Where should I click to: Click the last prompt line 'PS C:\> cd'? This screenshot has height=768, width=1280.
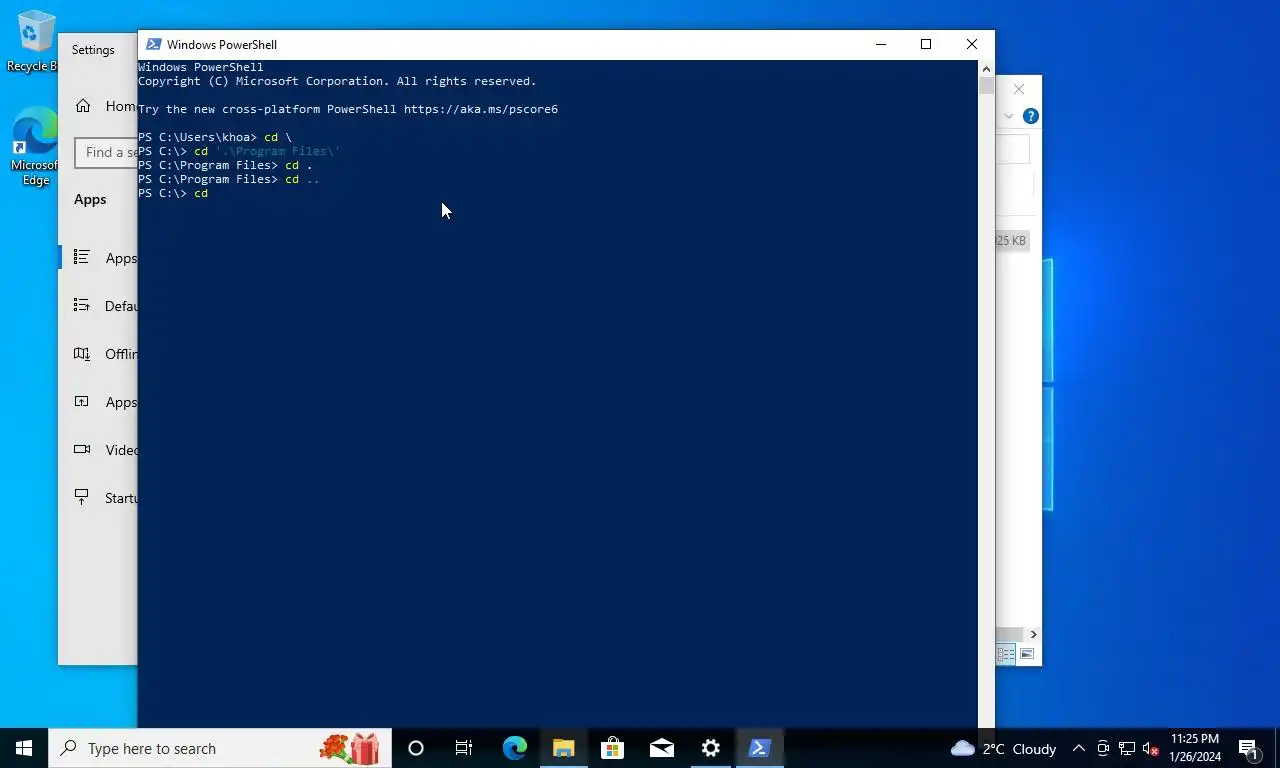[173, 193]
